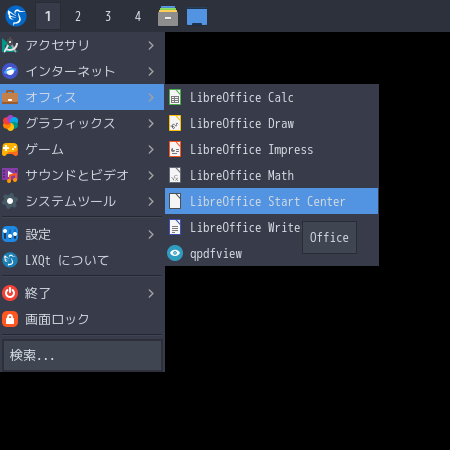This screenshot has width=450, height=450.
Task: Click the games controller icon
Action: 10,149
